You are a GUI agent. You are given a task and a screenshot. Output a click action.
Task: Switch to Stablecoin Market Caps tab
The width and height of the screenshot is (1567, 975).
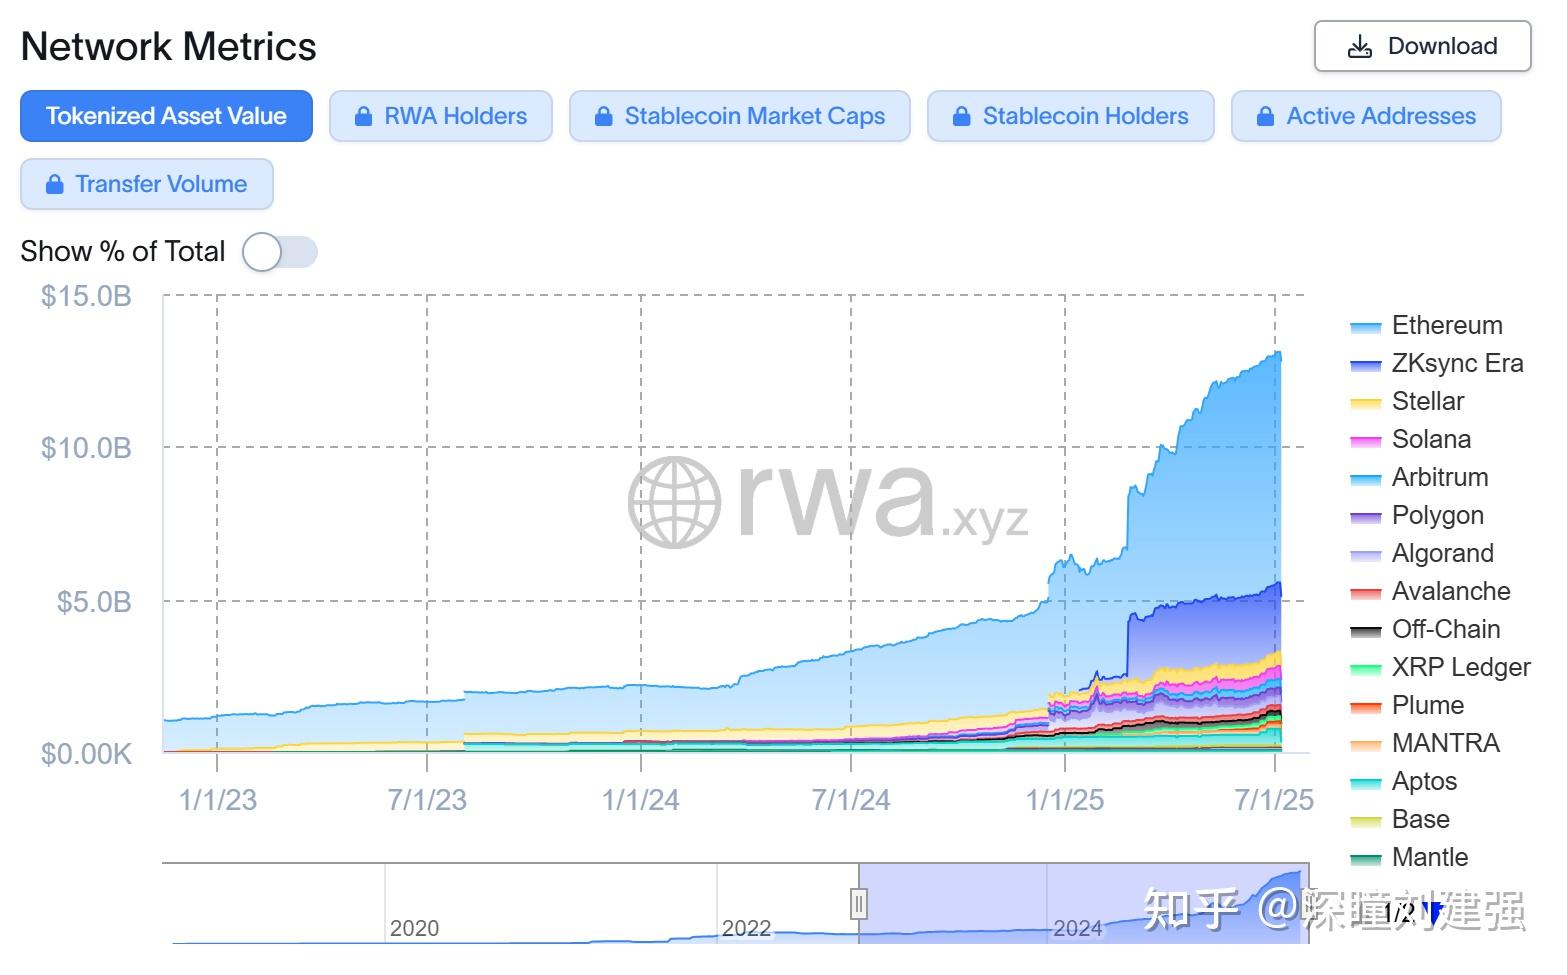(740, 116)
